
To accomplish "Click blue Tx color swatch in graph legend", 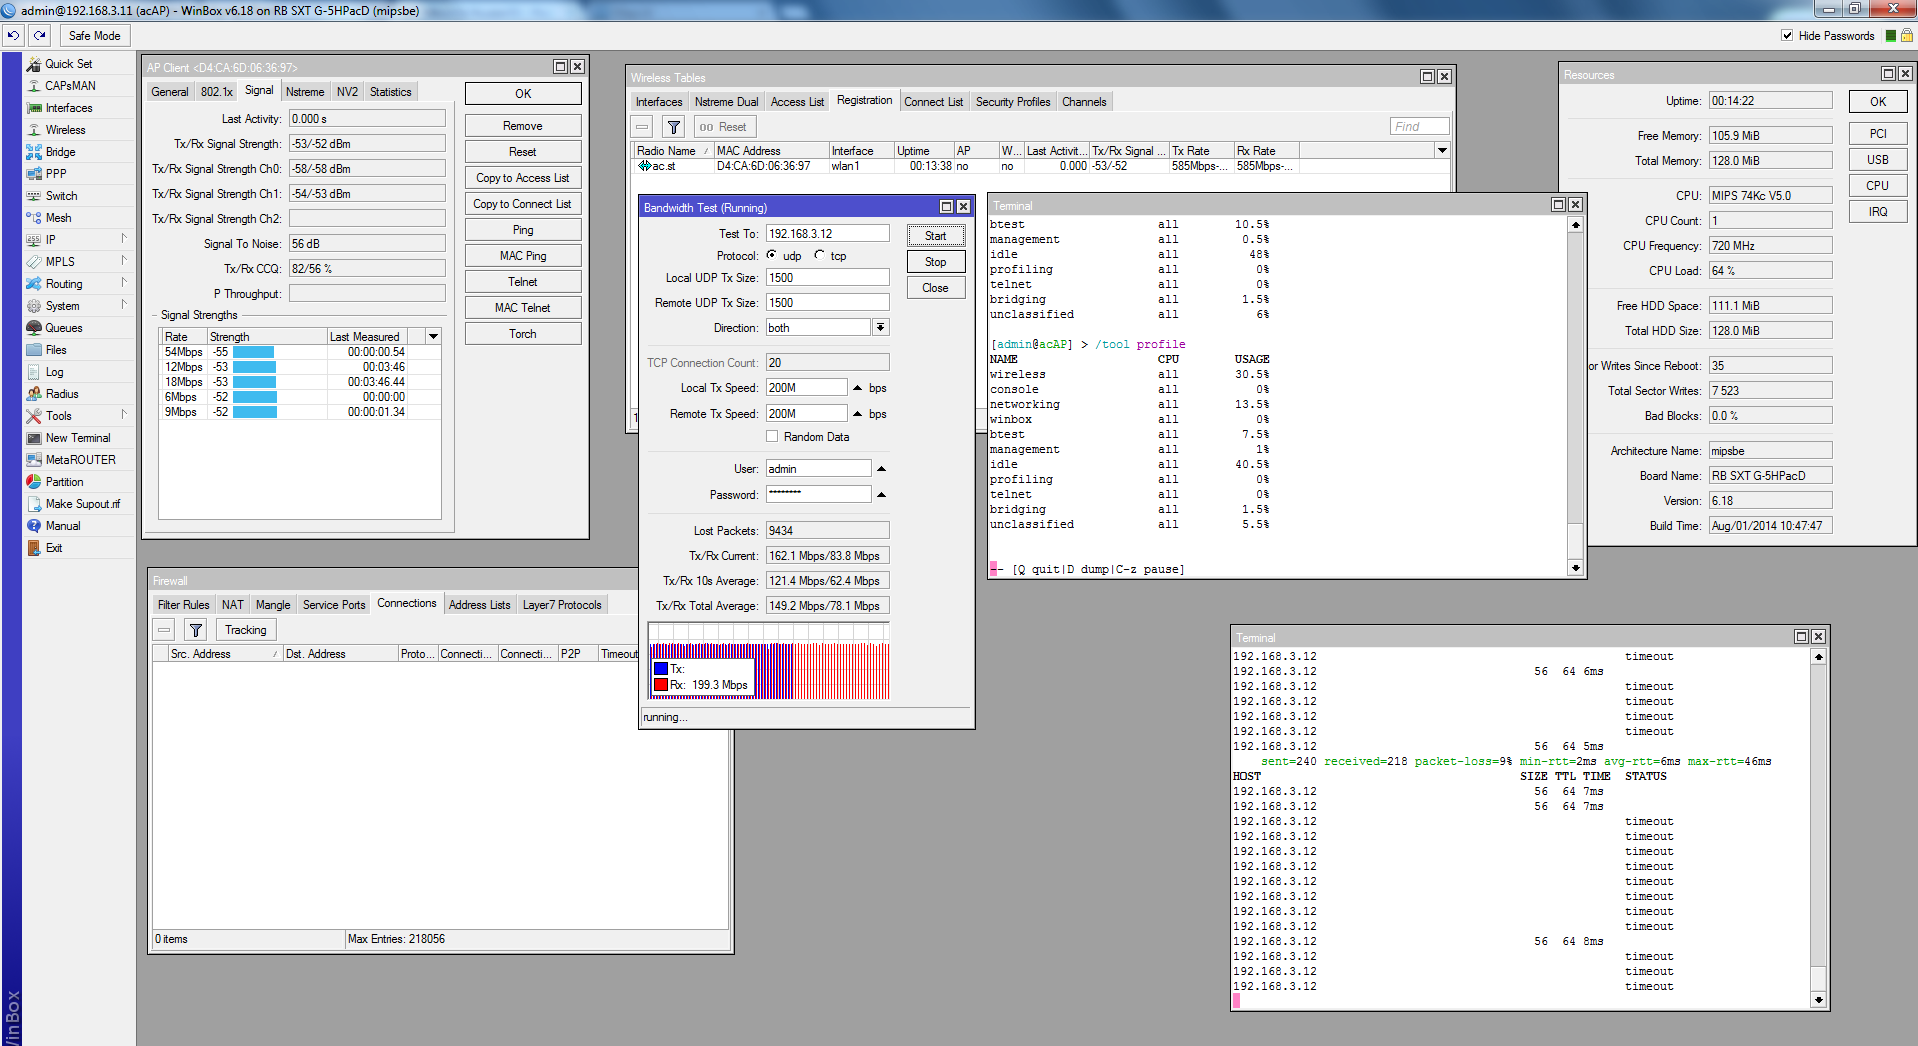I will 661,669.
